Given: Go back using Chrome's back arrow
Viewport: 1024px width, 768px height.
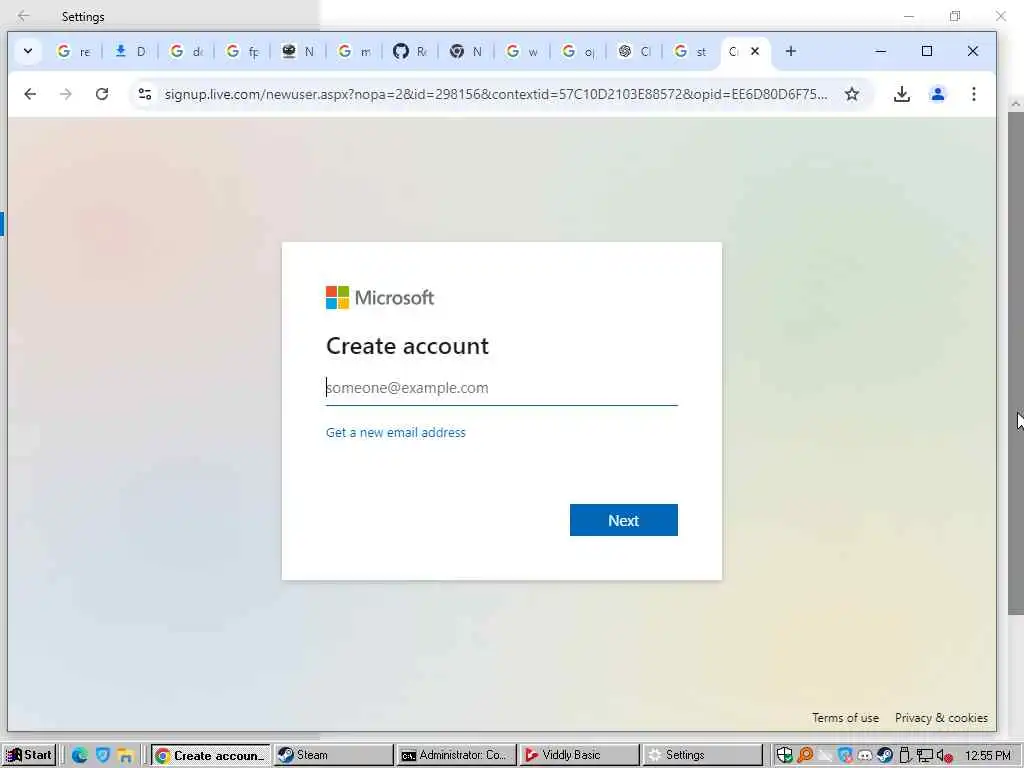Looking at the screenshot, I should [x=30, y=94].
